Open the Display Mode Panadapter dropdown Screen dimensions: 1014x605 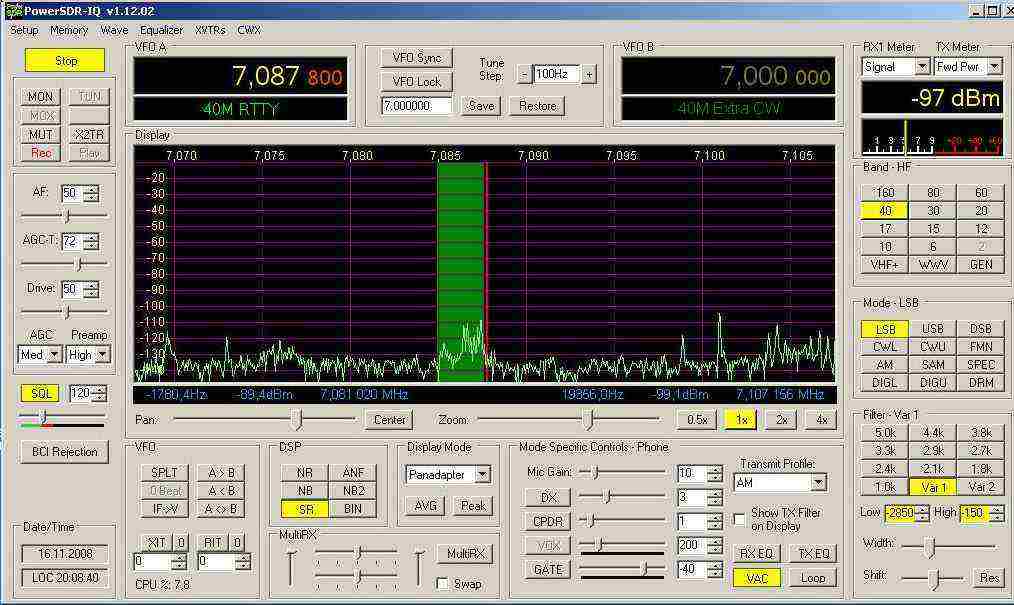[482, 475]
